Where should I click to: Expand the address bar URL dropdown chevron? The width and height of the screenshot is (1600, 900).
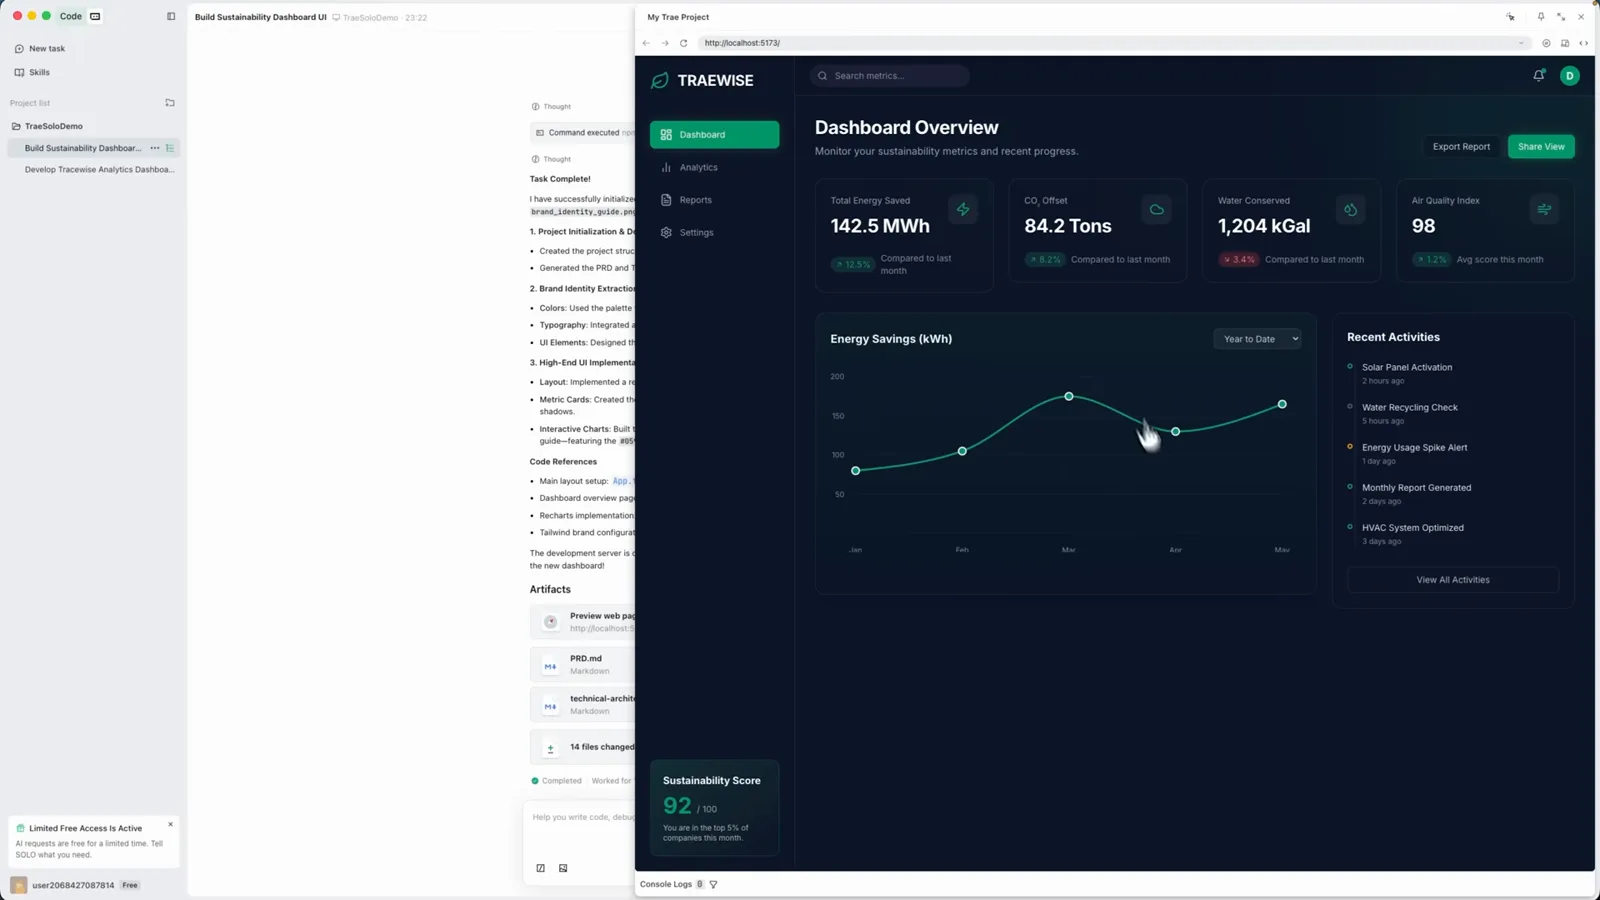1521,43
